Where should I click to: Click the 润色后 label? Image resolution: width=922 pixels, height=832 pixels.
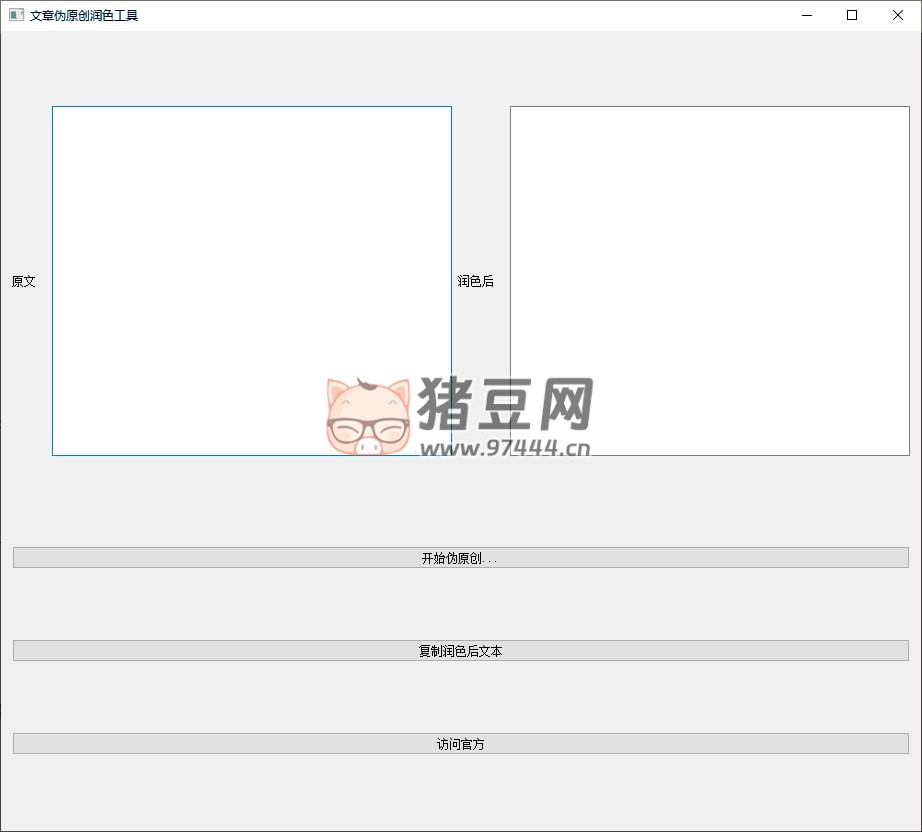tap(475, 281)
